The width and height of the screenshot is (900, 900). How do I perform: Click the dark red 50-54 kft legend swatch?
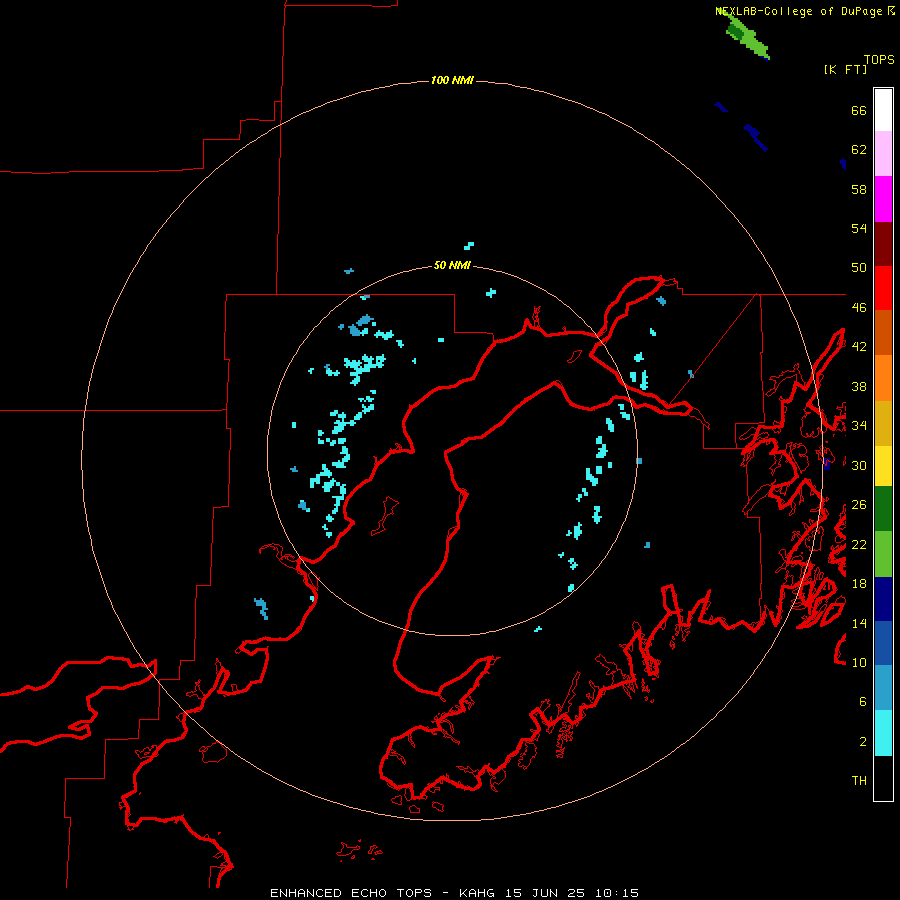point(883,244)
